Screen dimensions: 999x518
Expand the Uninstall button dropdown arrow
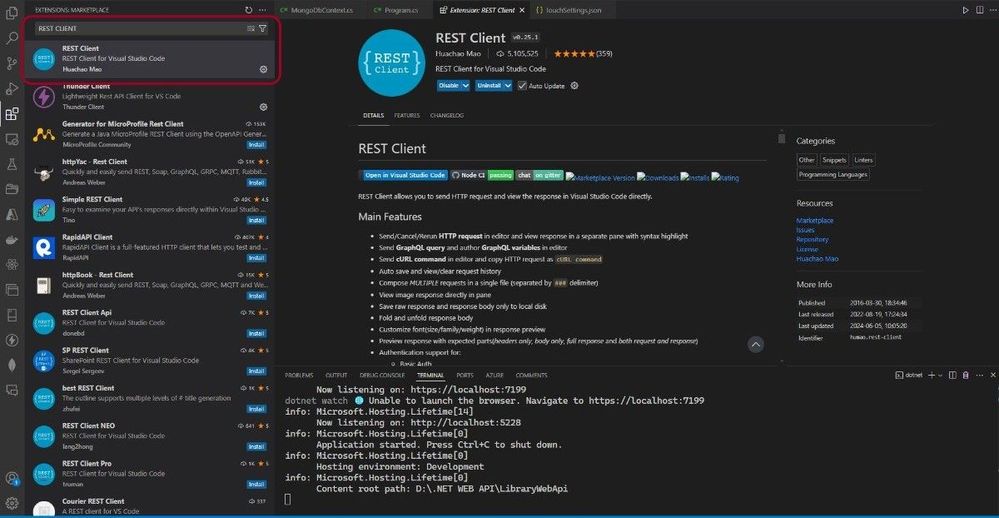coord(508,85)
